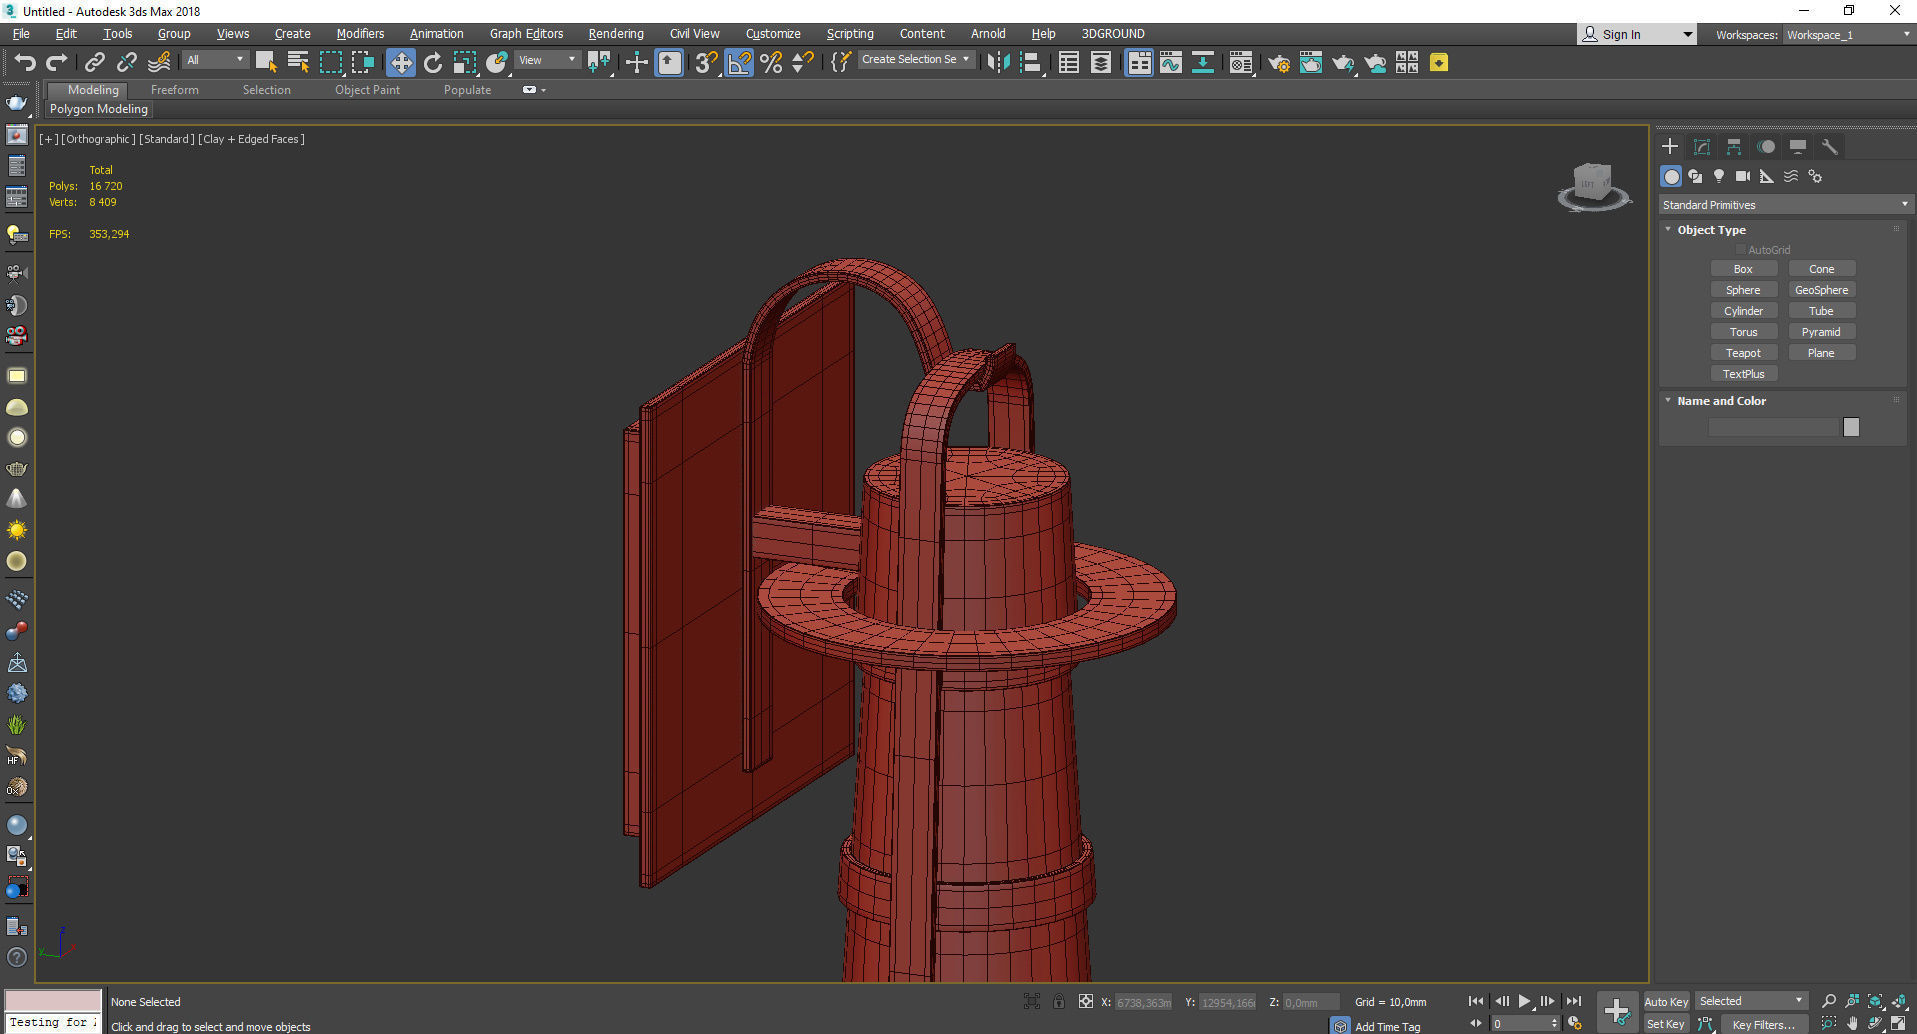Open the key filter 'Selected' dropdown
This screenshot has height=1034, width=1917.
[1751, 1001]
